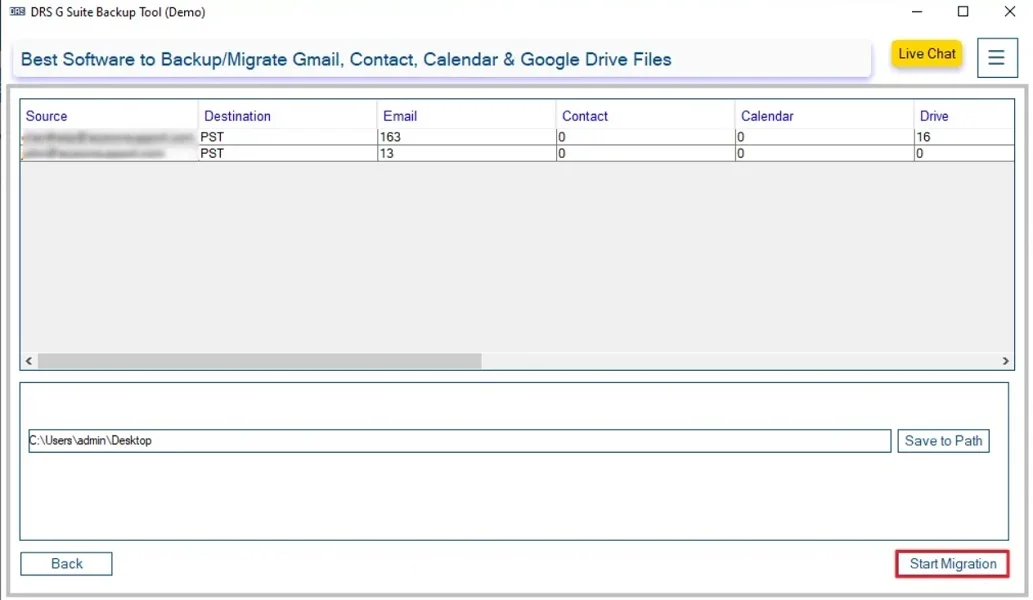The height and width of the screenshot is (600, 1033).
Task: Click the Drive column header
Action: tap(933, 115)
